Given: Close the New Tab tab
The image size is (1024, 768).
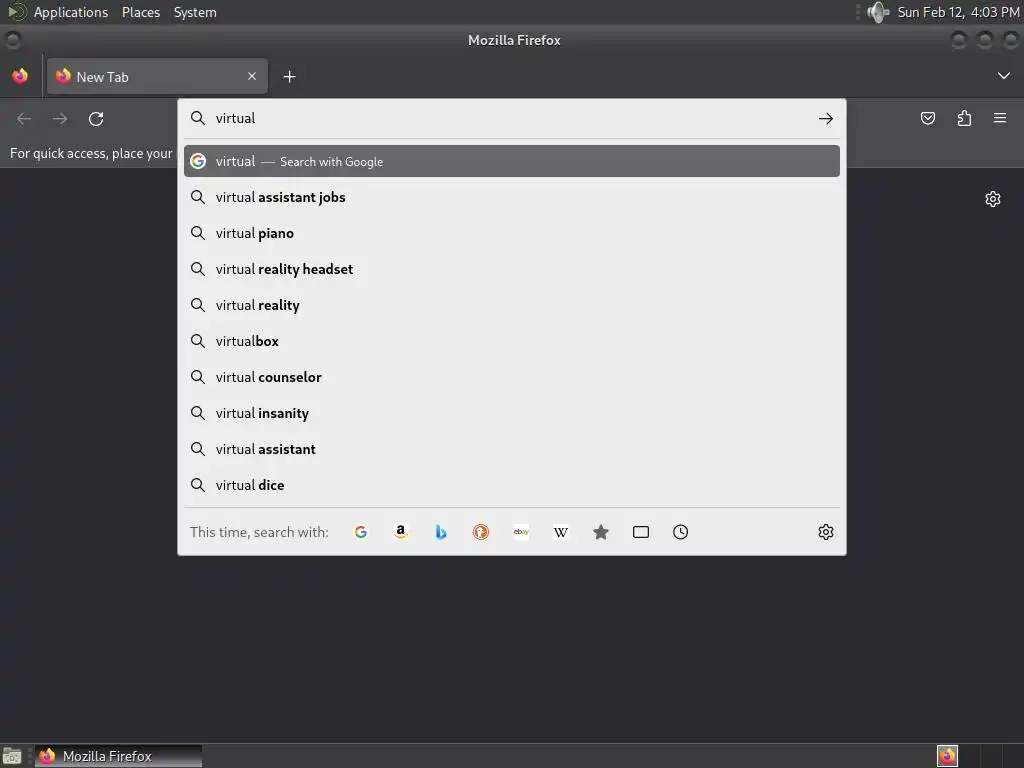Looking at the screenshot, I should pos(252,76).
